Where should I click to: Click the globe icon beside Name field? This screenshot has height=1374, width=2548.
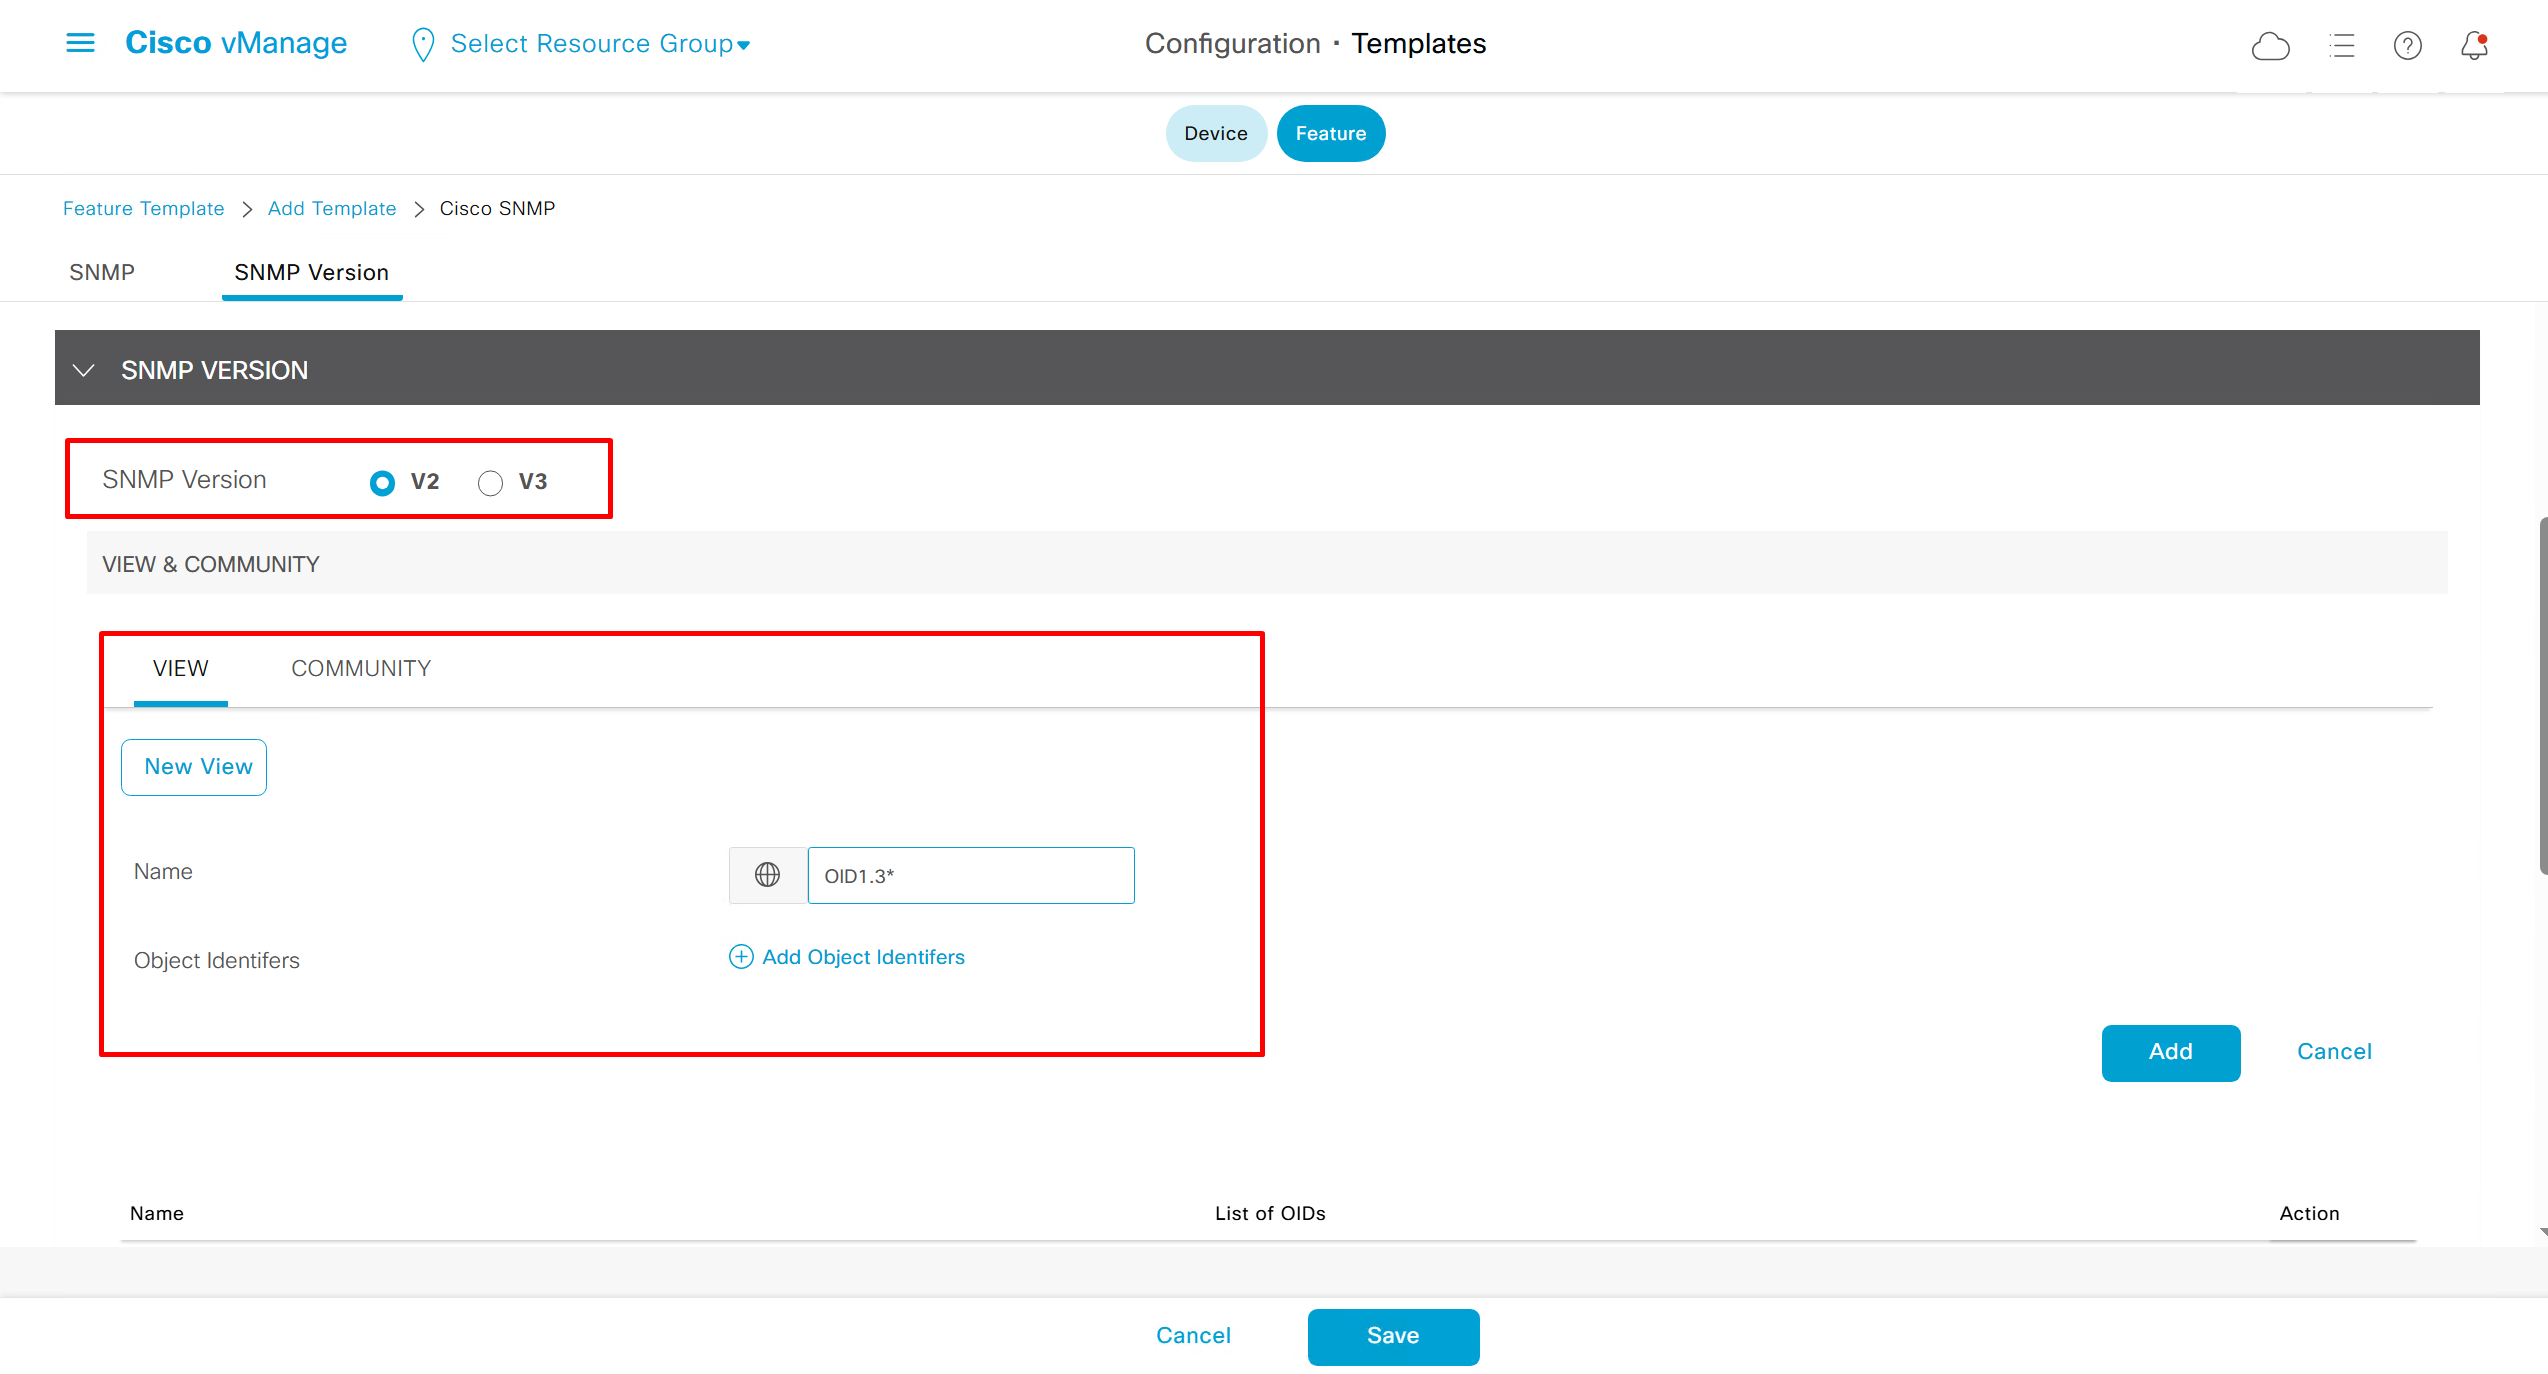pos(767,875)
